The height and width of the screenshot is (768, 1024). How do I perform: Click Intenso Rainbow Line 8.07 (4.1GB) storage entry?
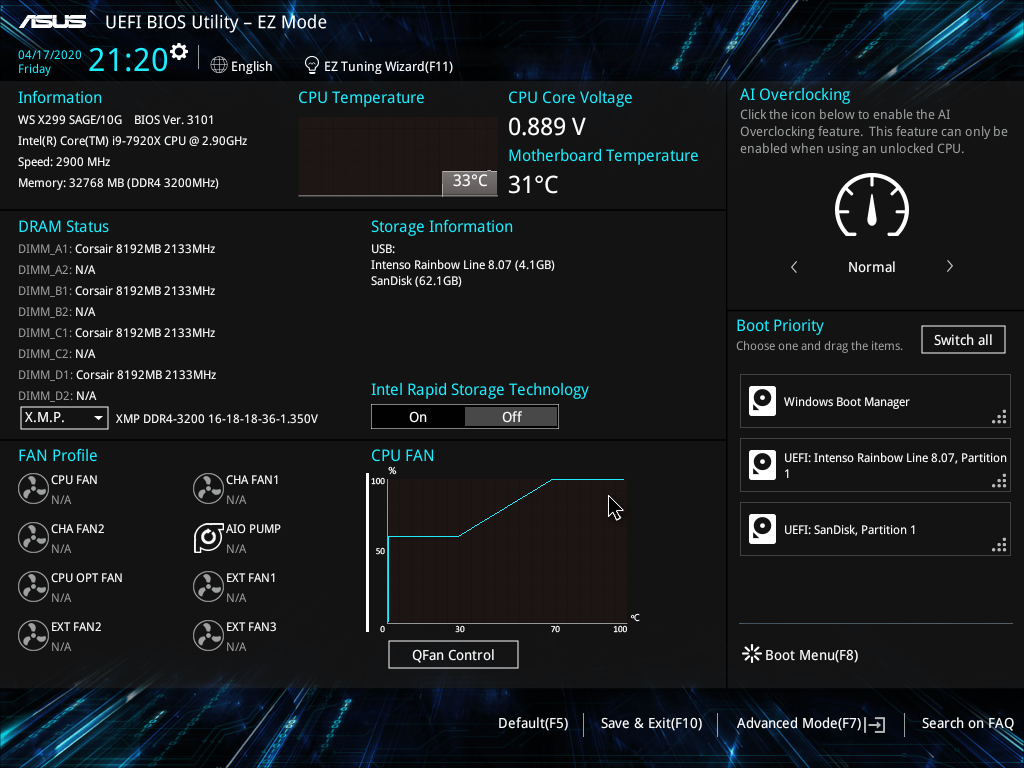[462, 264]
